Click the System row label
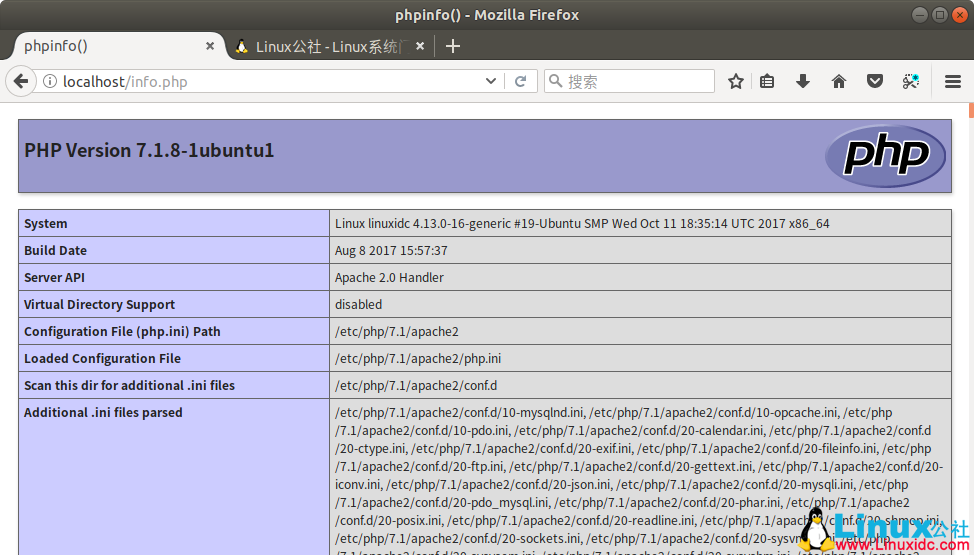Viewport: 974px width, 555px height. (45, 224)
